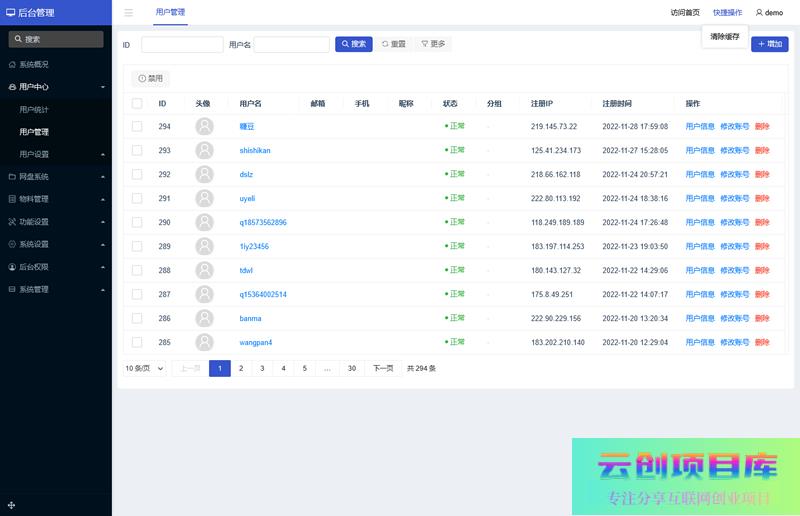This screenshot has height=516, width=800.
Task: Go to page 30
Action: [x=352, y=368]
